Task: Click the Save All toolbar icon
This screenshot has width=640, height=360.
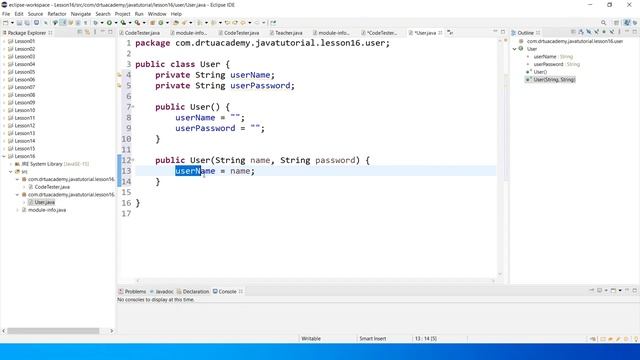Action: click(x=27, y=23)
